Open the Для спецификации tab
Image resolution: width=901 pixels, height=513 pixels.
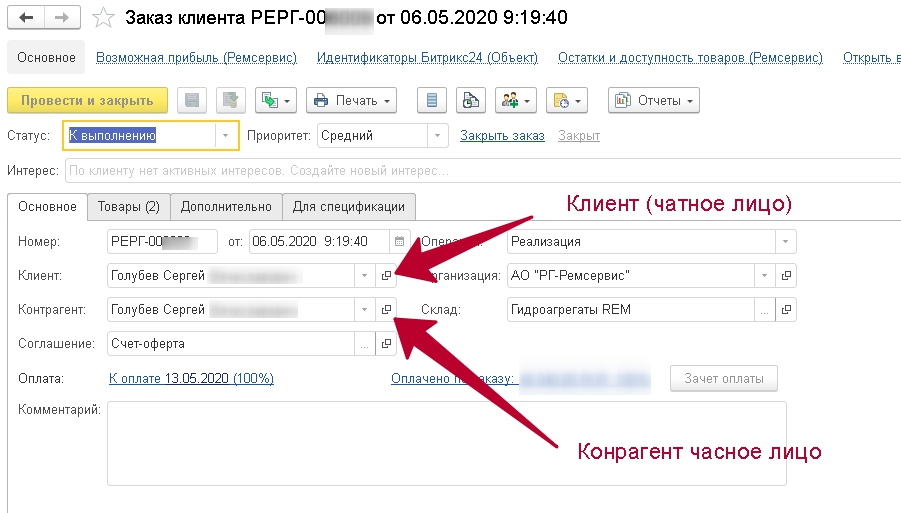[348, 207]
